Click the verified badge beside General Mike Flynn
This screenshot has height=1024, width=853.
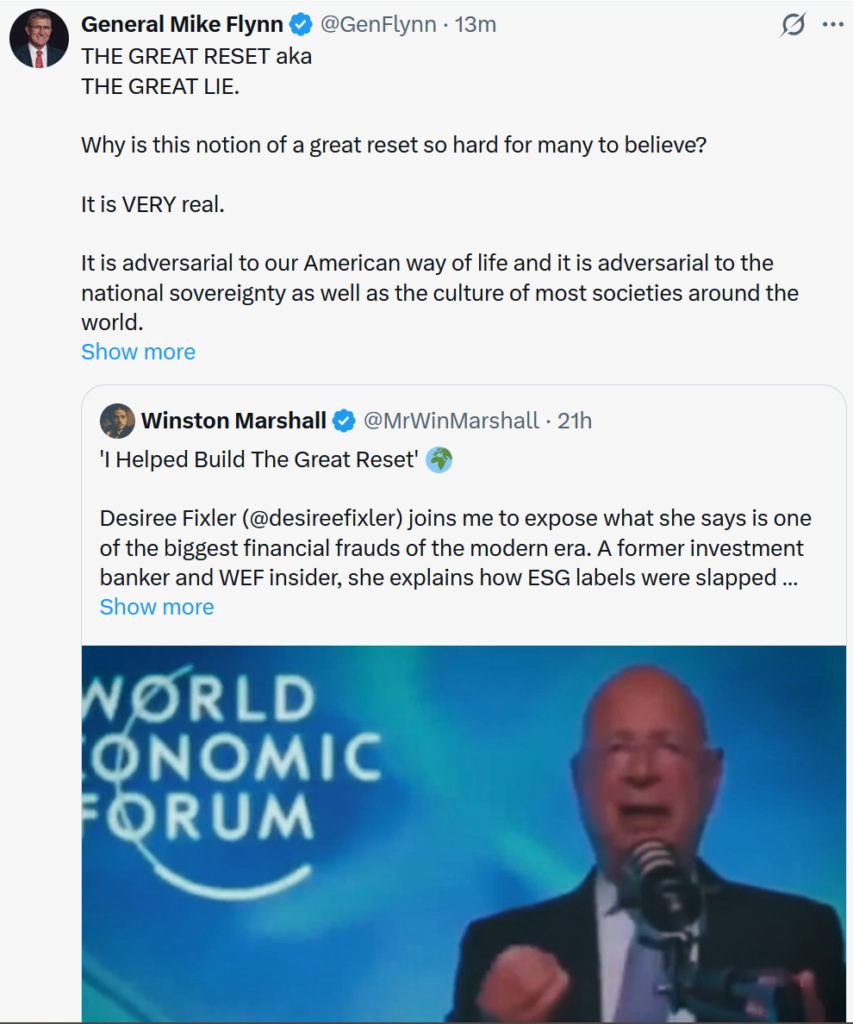[x=299, y=25]
